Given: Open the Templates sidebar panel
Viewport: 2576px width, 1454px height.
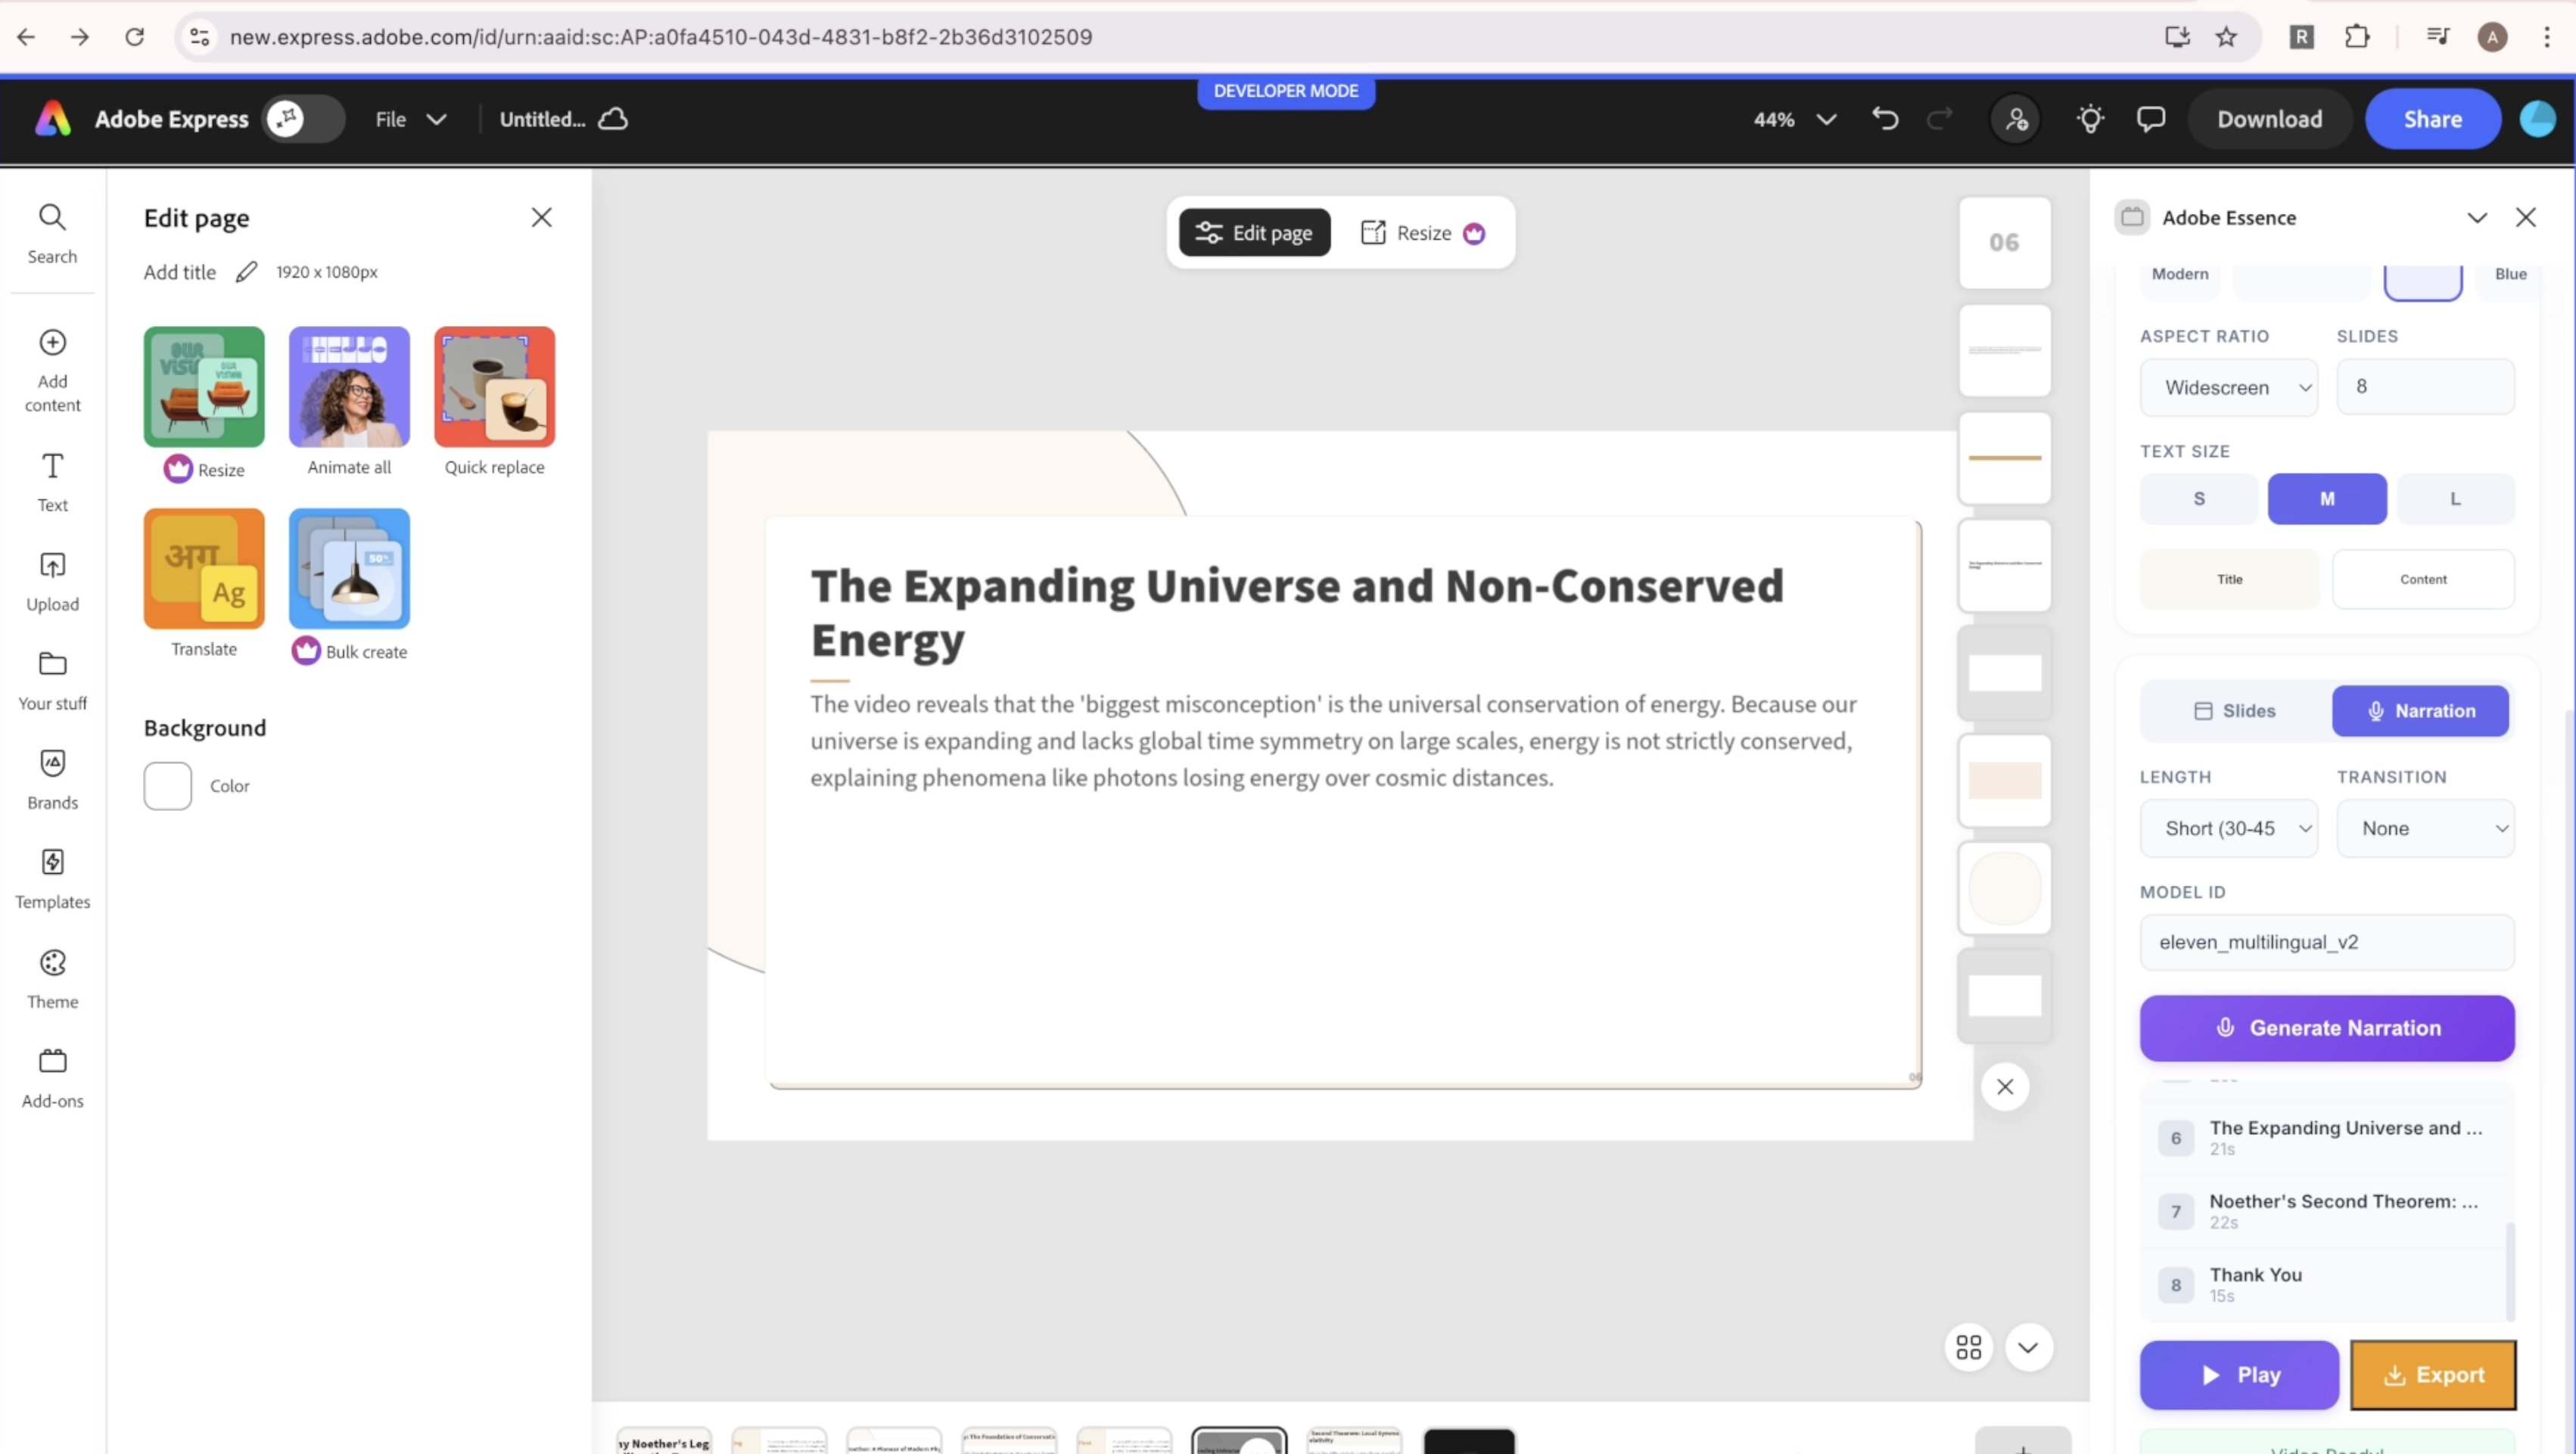Looking at the screenshot, I should [52, 877].
